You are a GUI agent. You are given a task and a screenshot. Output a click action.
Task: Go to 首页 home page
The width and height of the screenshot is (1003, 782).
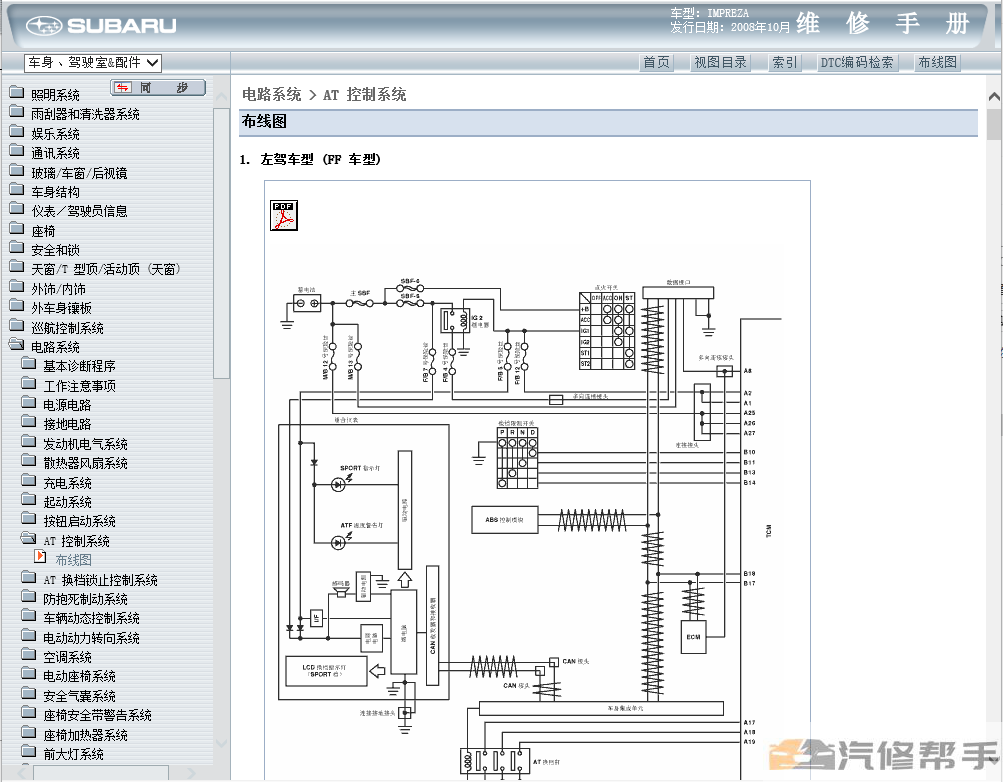656,63
